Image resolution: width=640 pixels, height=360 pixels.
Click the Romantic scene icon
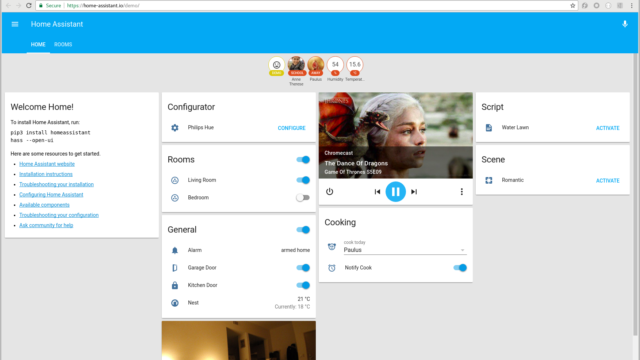(489, 180)
